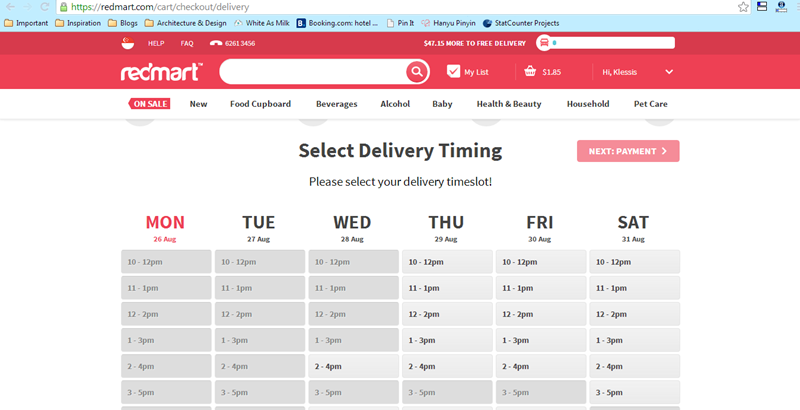Click the My List link text
The image size is (800, 410).
tap(476, 72)
